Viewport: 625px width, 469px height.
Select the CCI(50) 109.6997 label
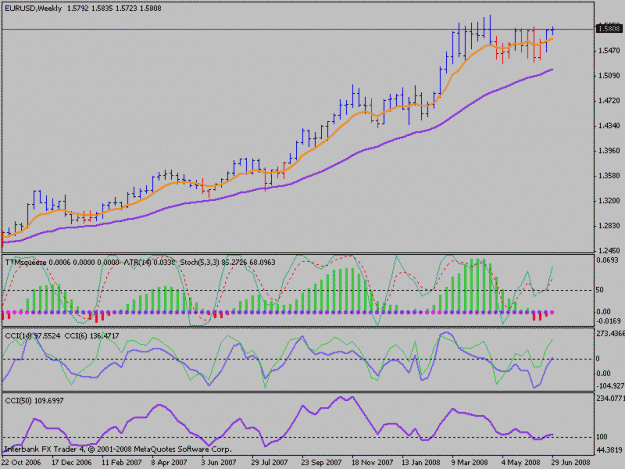tap(34, 401)
